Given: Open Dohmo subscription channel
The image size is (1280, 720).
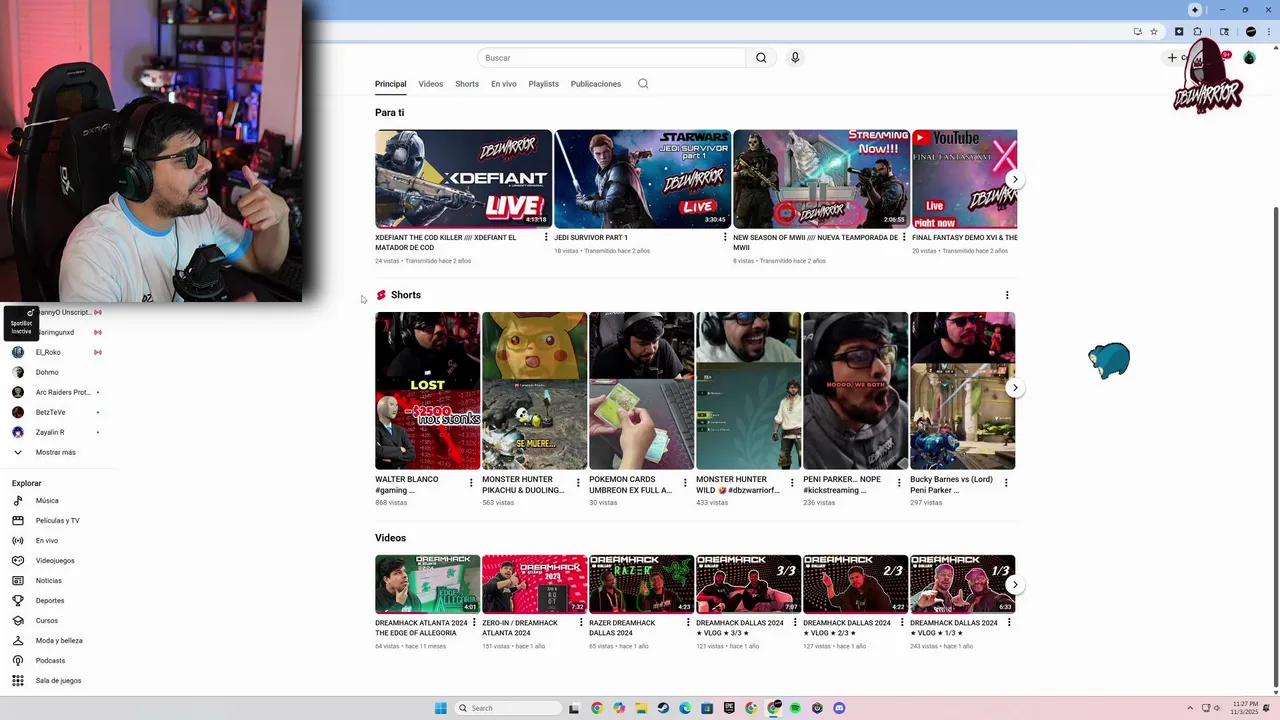Looking at the screenshot, I should [x=47, y=372].
